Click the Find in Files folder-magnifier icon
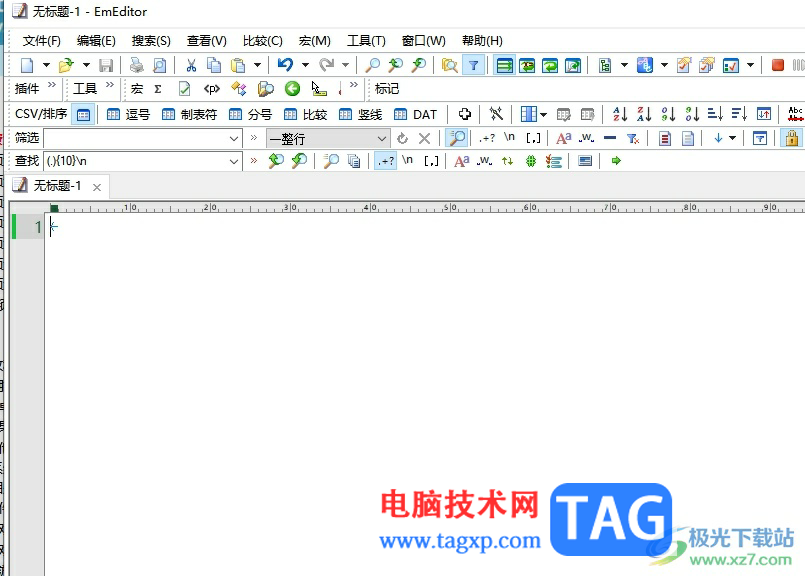This screenshot has width=805, height=576. click(x=450, y=65)
